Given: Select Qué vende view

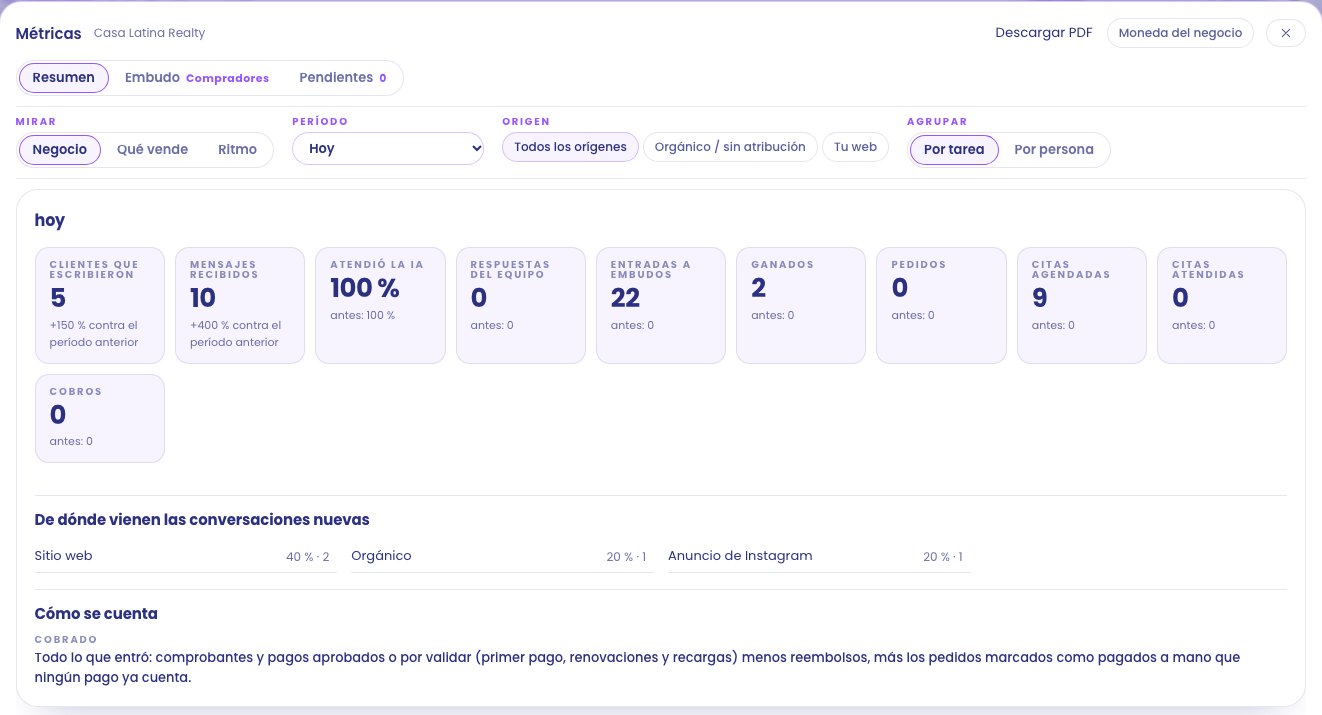Looking at the screenshot, I should (153, 150).
